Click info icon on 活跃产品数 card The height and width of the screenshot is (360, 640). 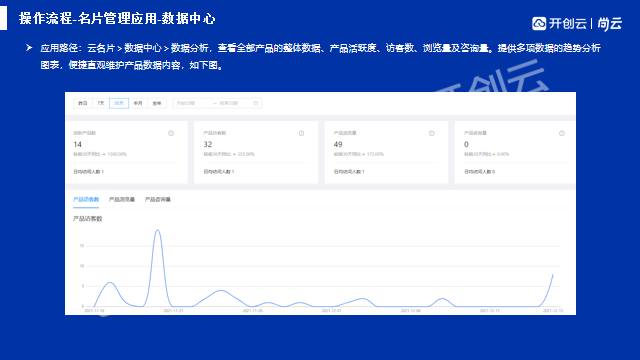(171, 133)
